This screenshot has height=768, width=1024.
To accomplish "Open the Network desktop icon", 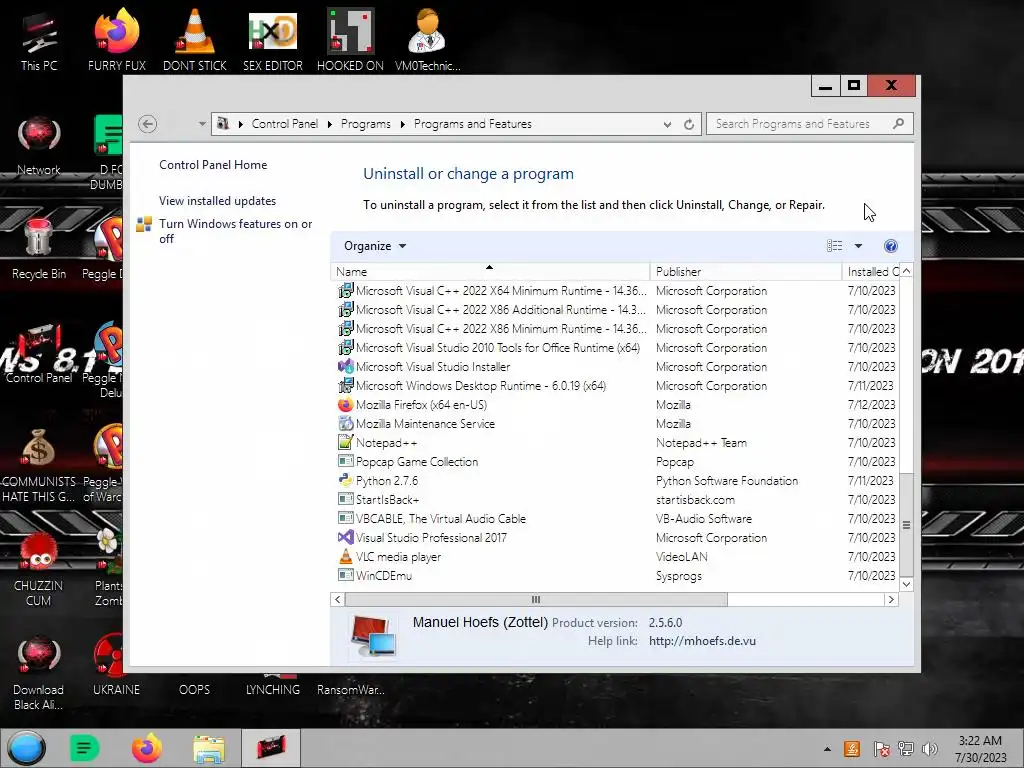I will pyautogui.click(x=39, y=146).
